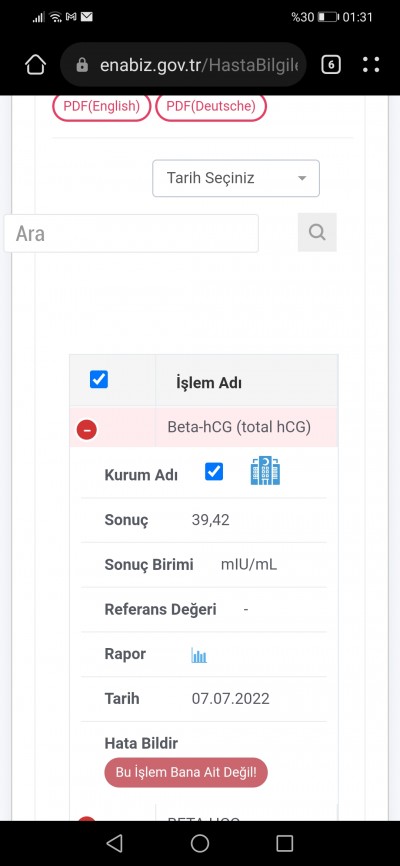
Task: Focus the Ara search input field
Action: tap(131, 233)
